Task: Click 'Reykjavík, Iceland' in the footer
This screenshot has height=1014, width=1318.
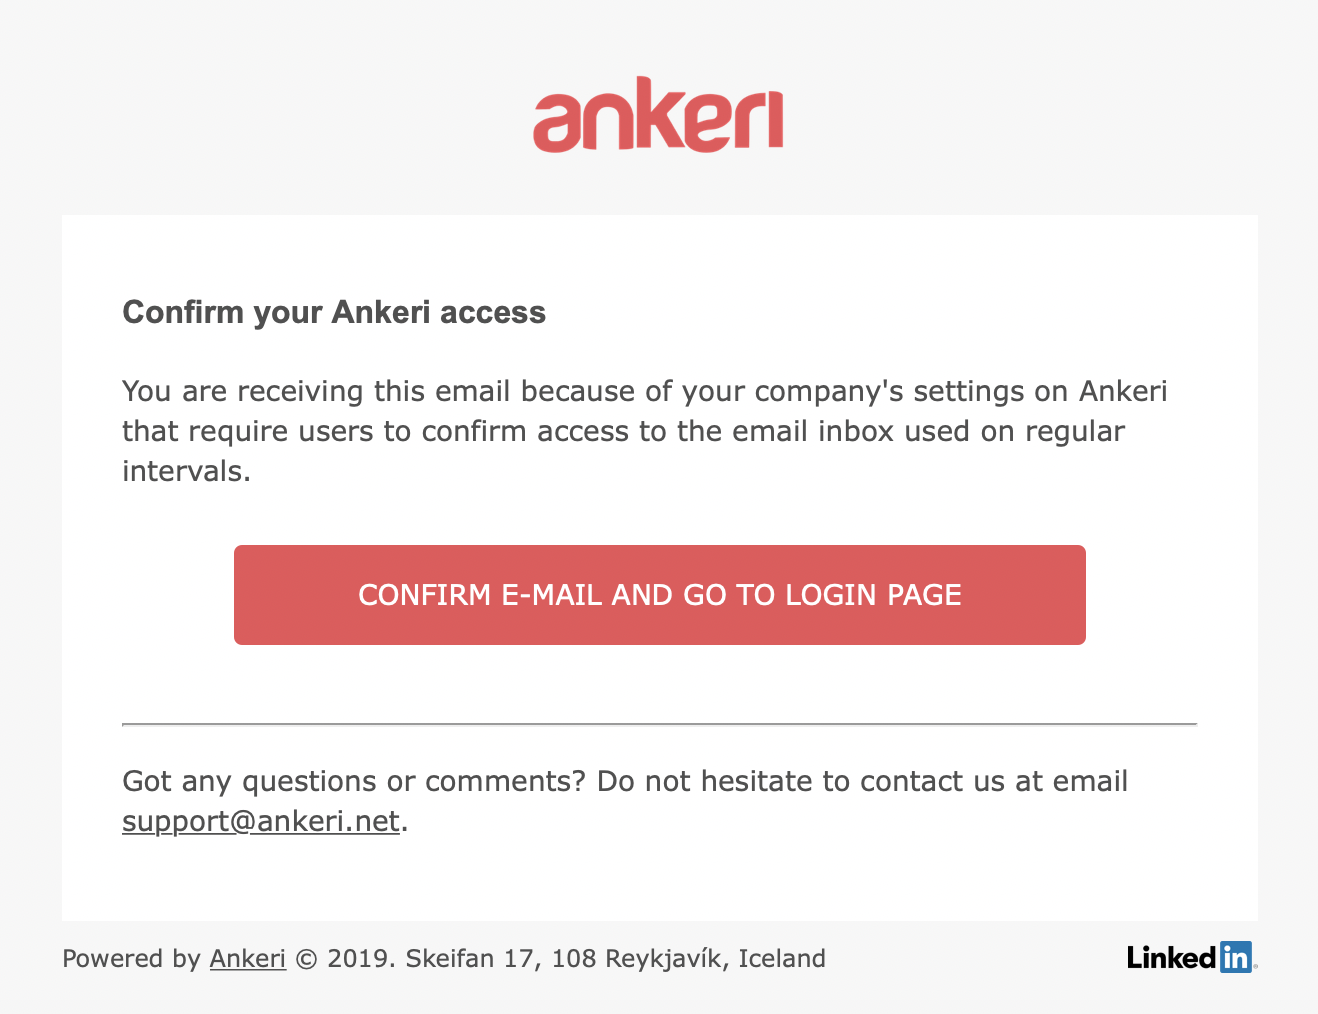Action: [716, 958]
